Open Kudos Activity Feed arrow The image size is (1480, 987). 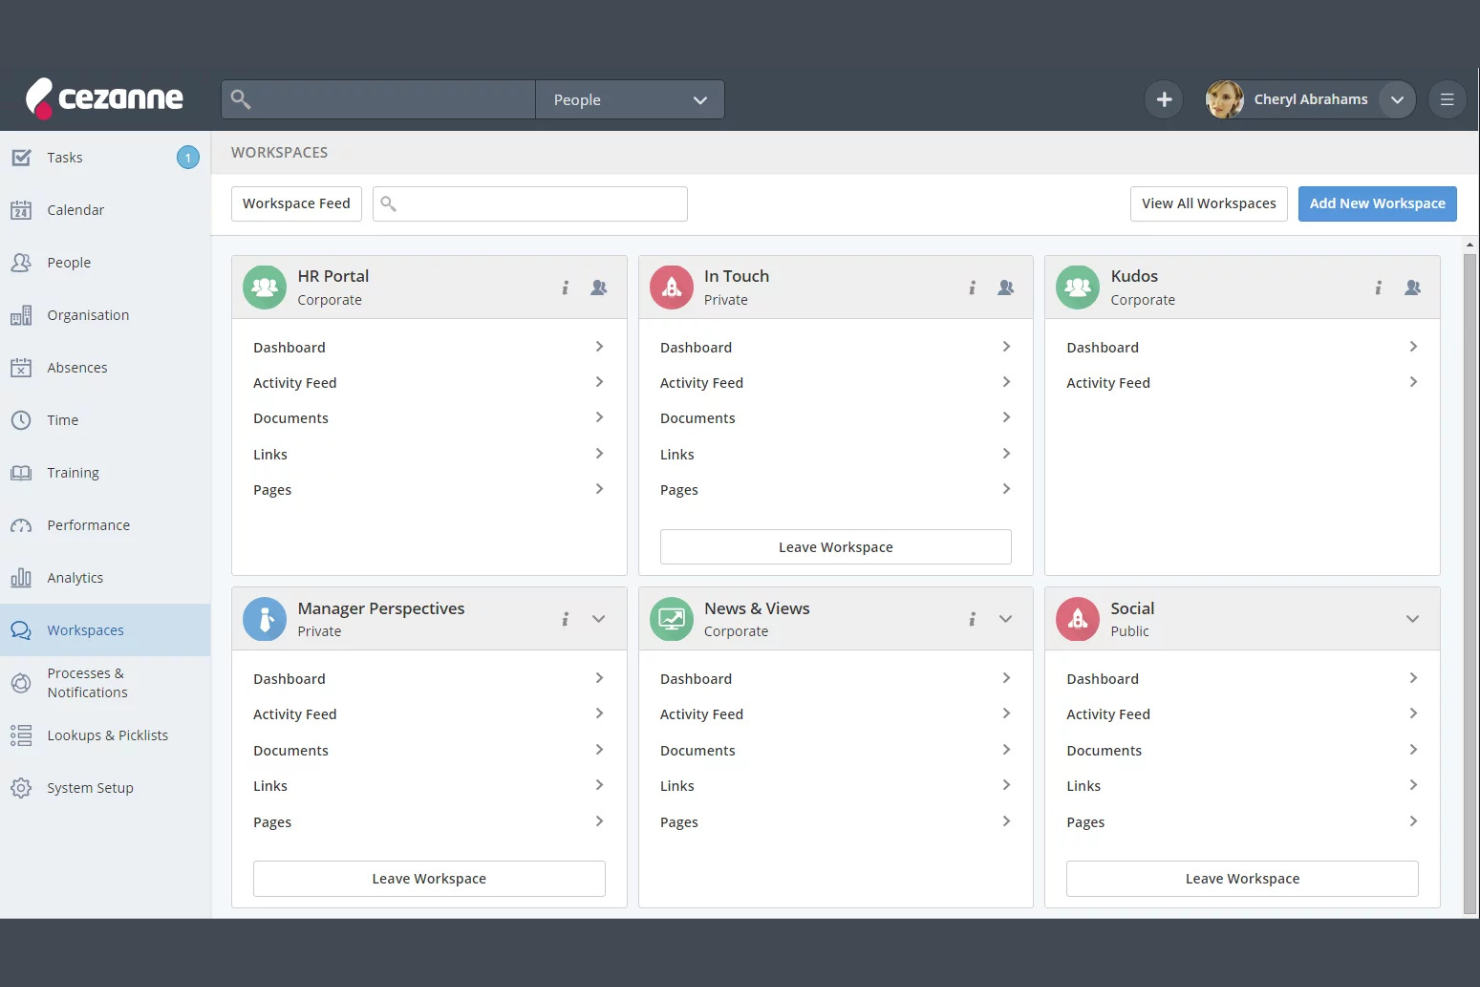[x=1413, y=382]
